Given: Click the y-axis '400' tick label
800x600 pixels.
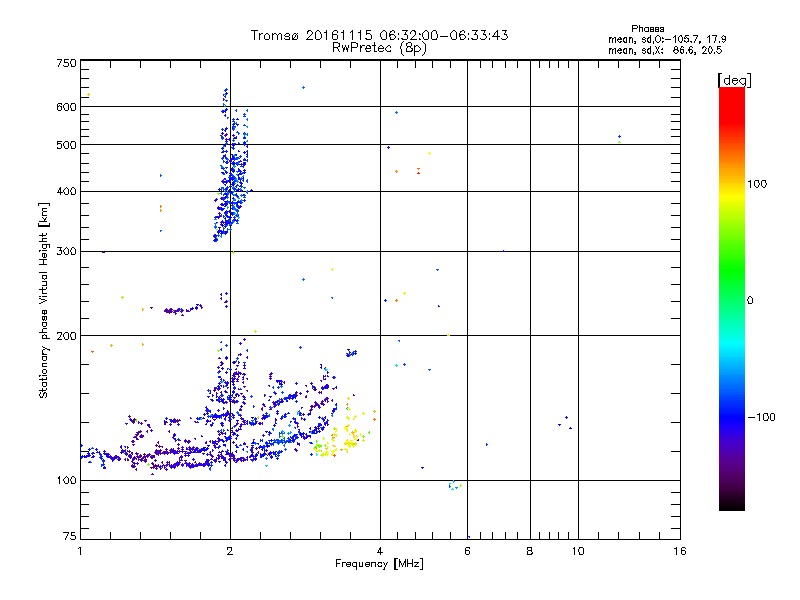Looking at the screenshot, I should 66,192.
